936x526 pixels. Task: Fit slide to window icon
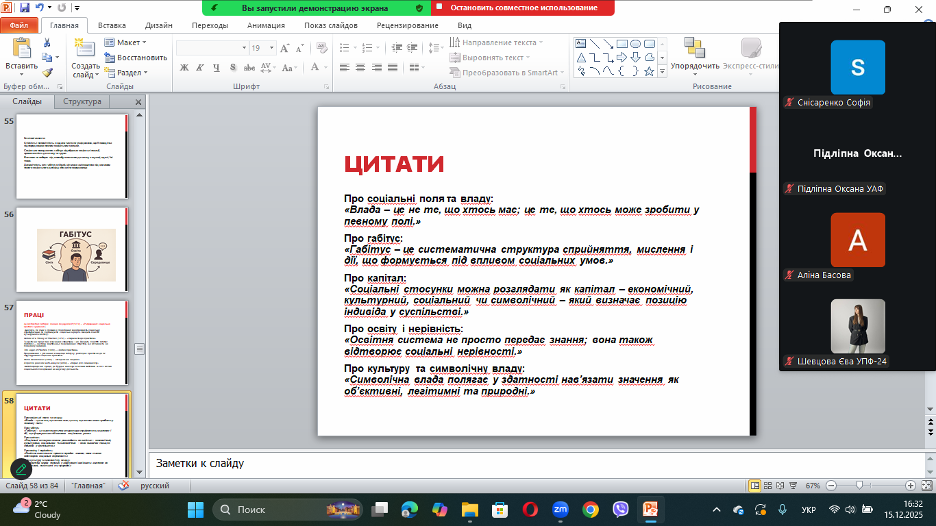[926, 485]
